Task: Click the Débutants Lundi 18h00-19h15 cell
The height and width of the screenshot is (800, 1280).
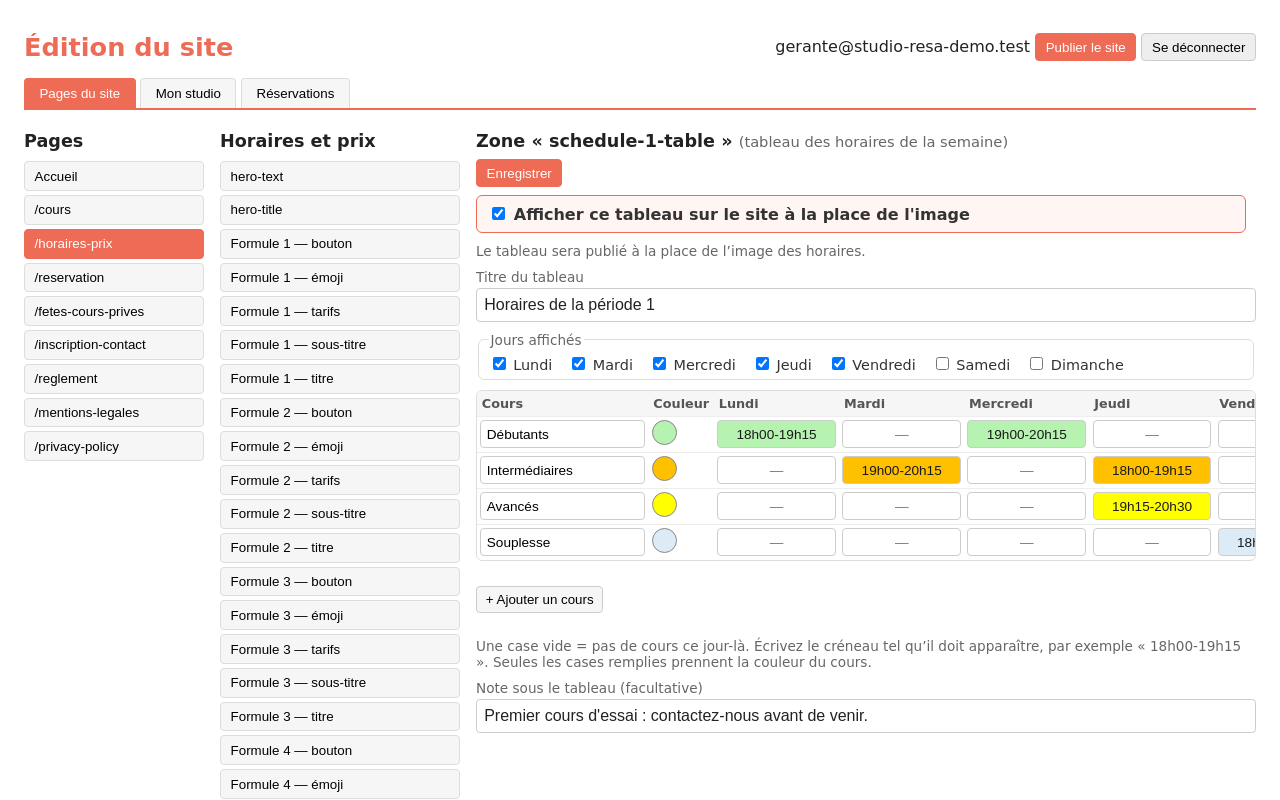Action: tap(776, 434)
